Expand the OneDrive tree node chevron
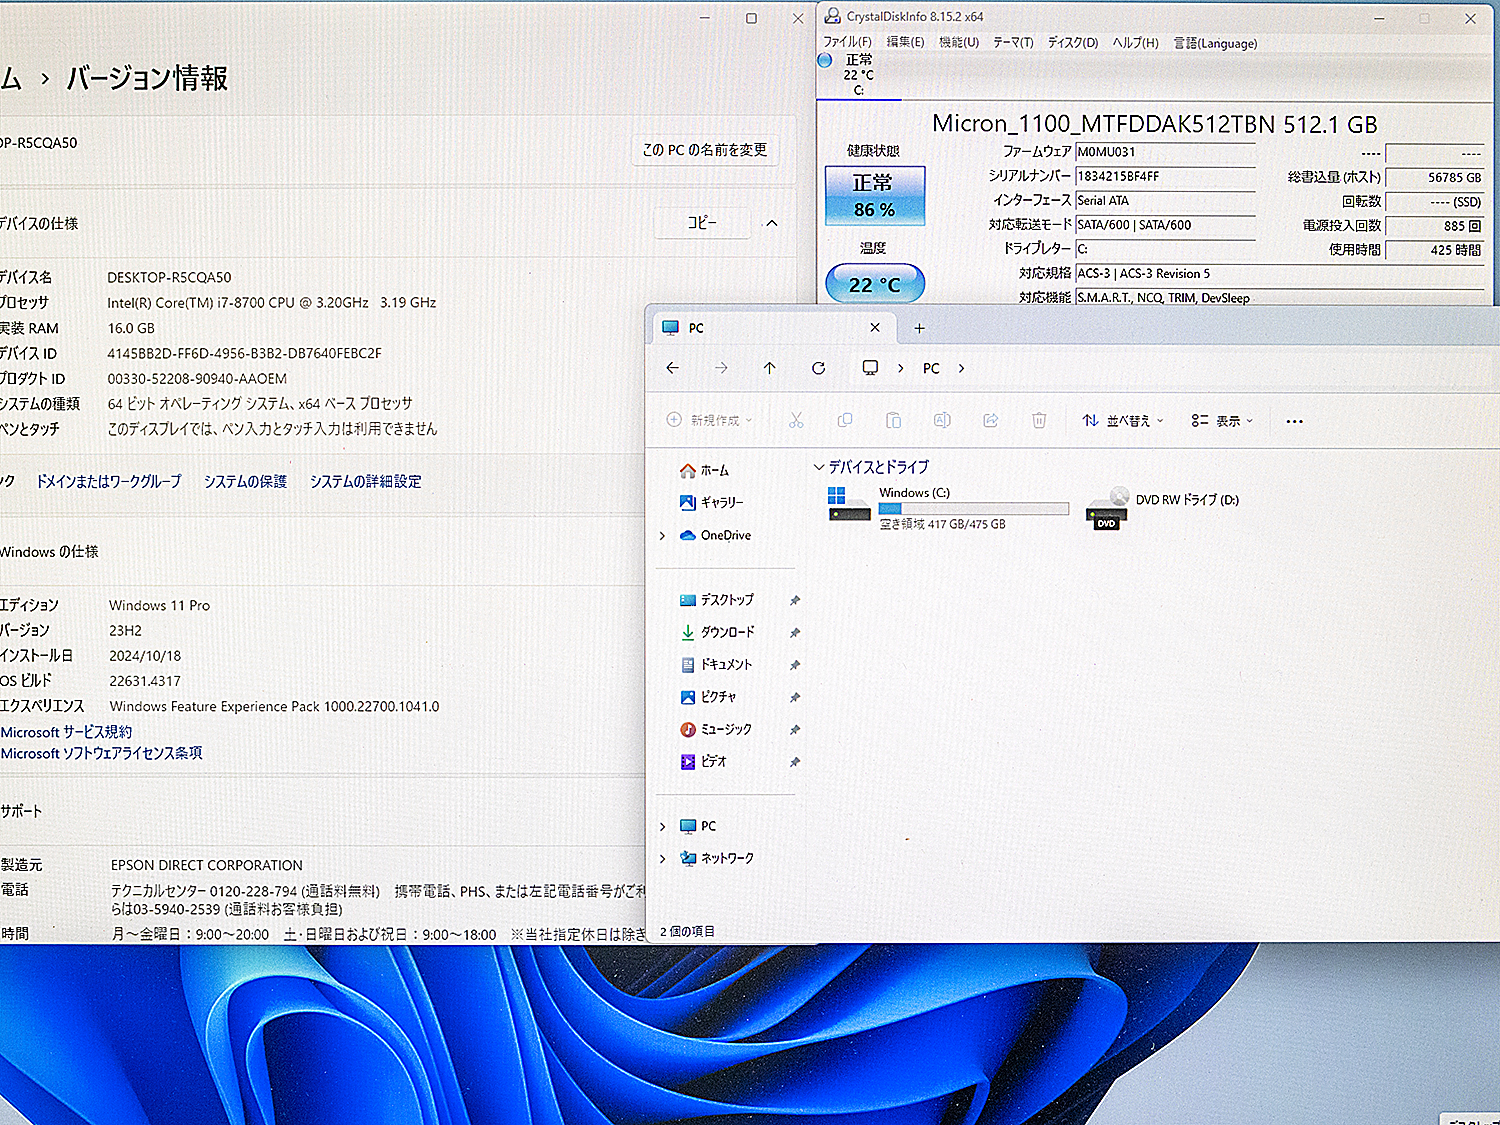The image size is (1500, 1125). point(662,536)
